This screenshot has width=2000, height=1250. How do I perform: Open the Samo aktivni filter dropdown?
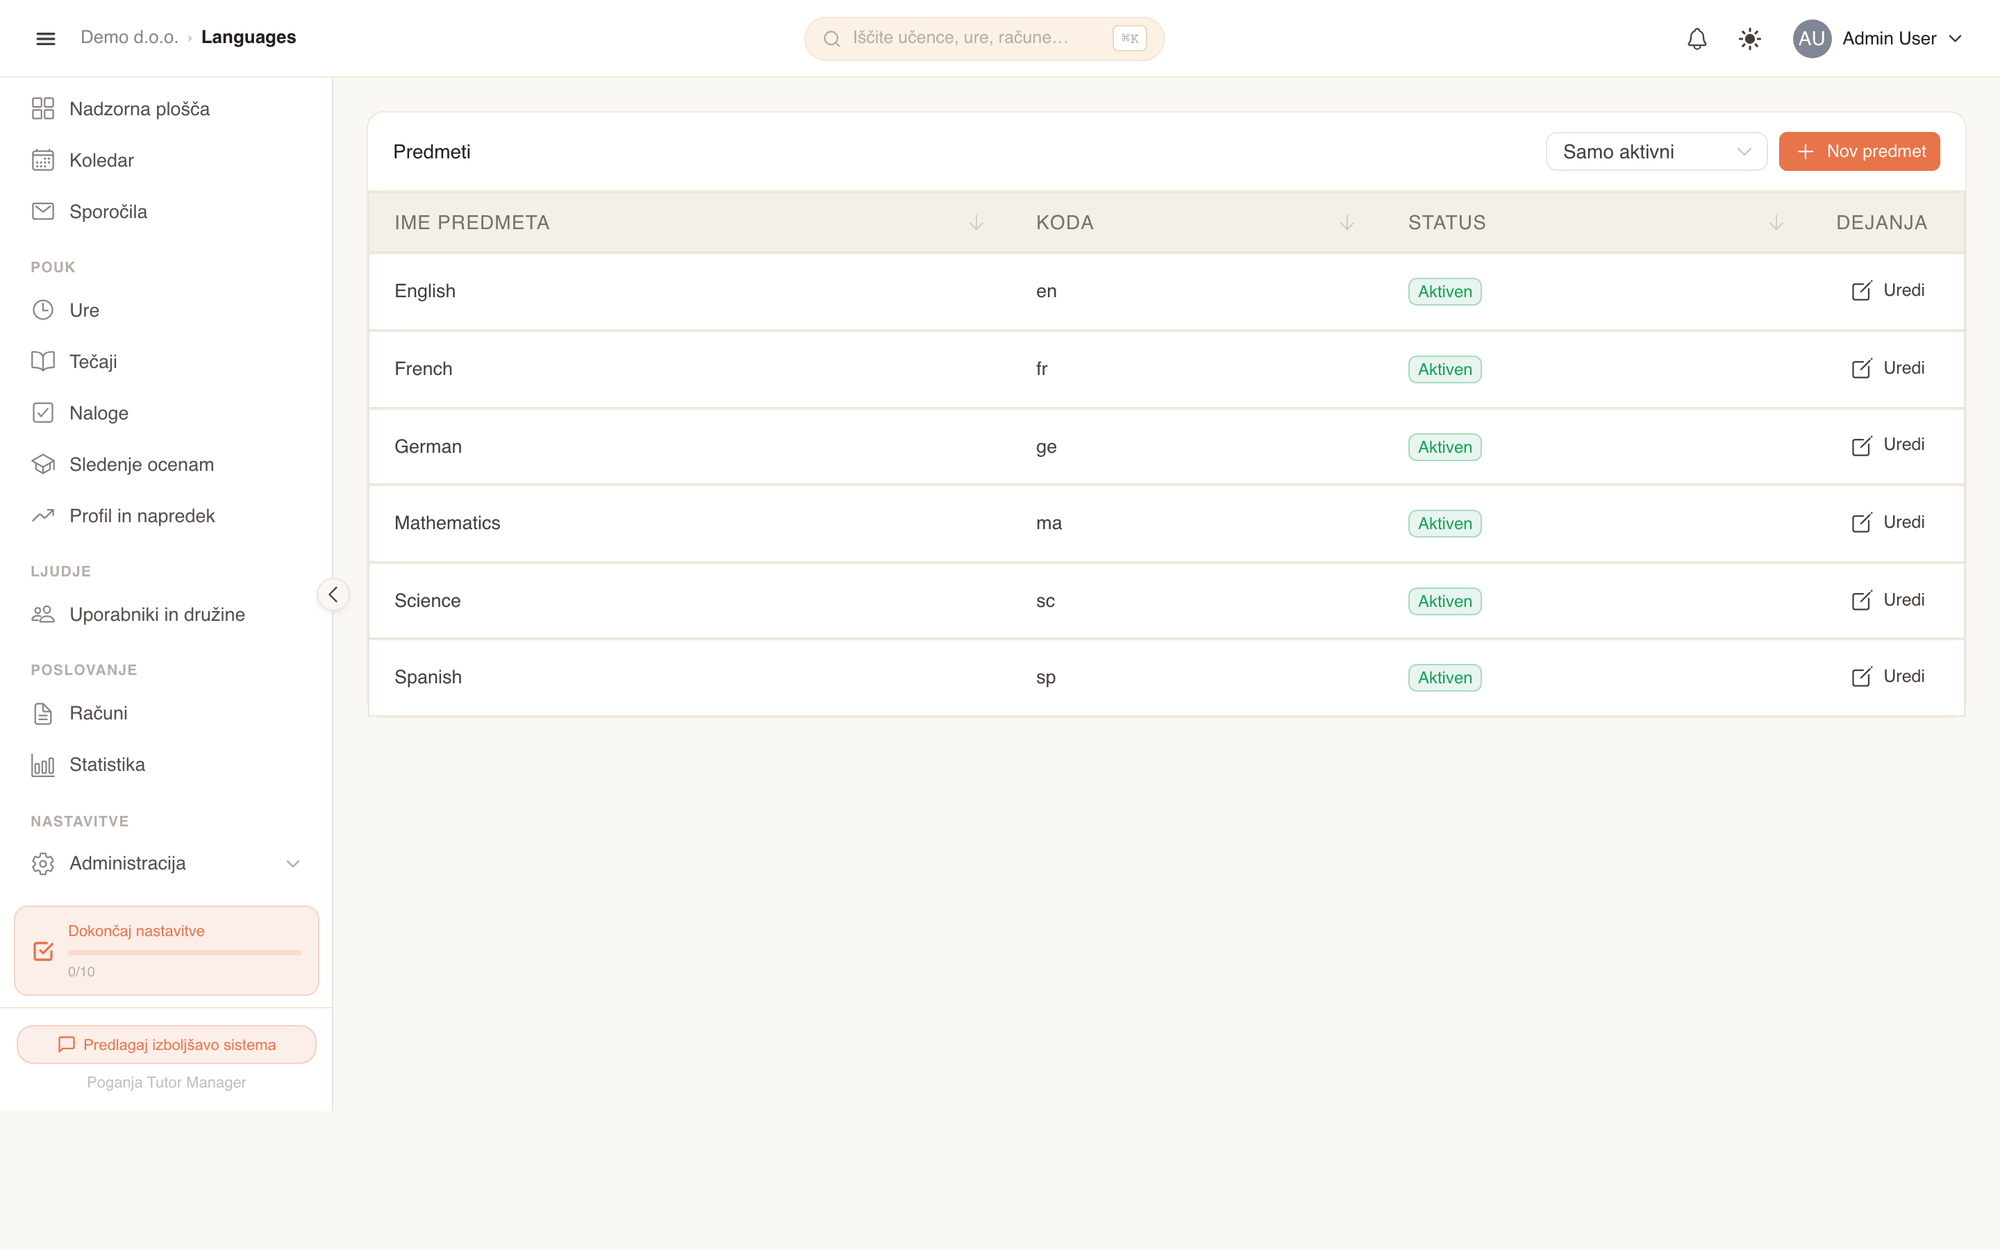(x=1656, y=151)
